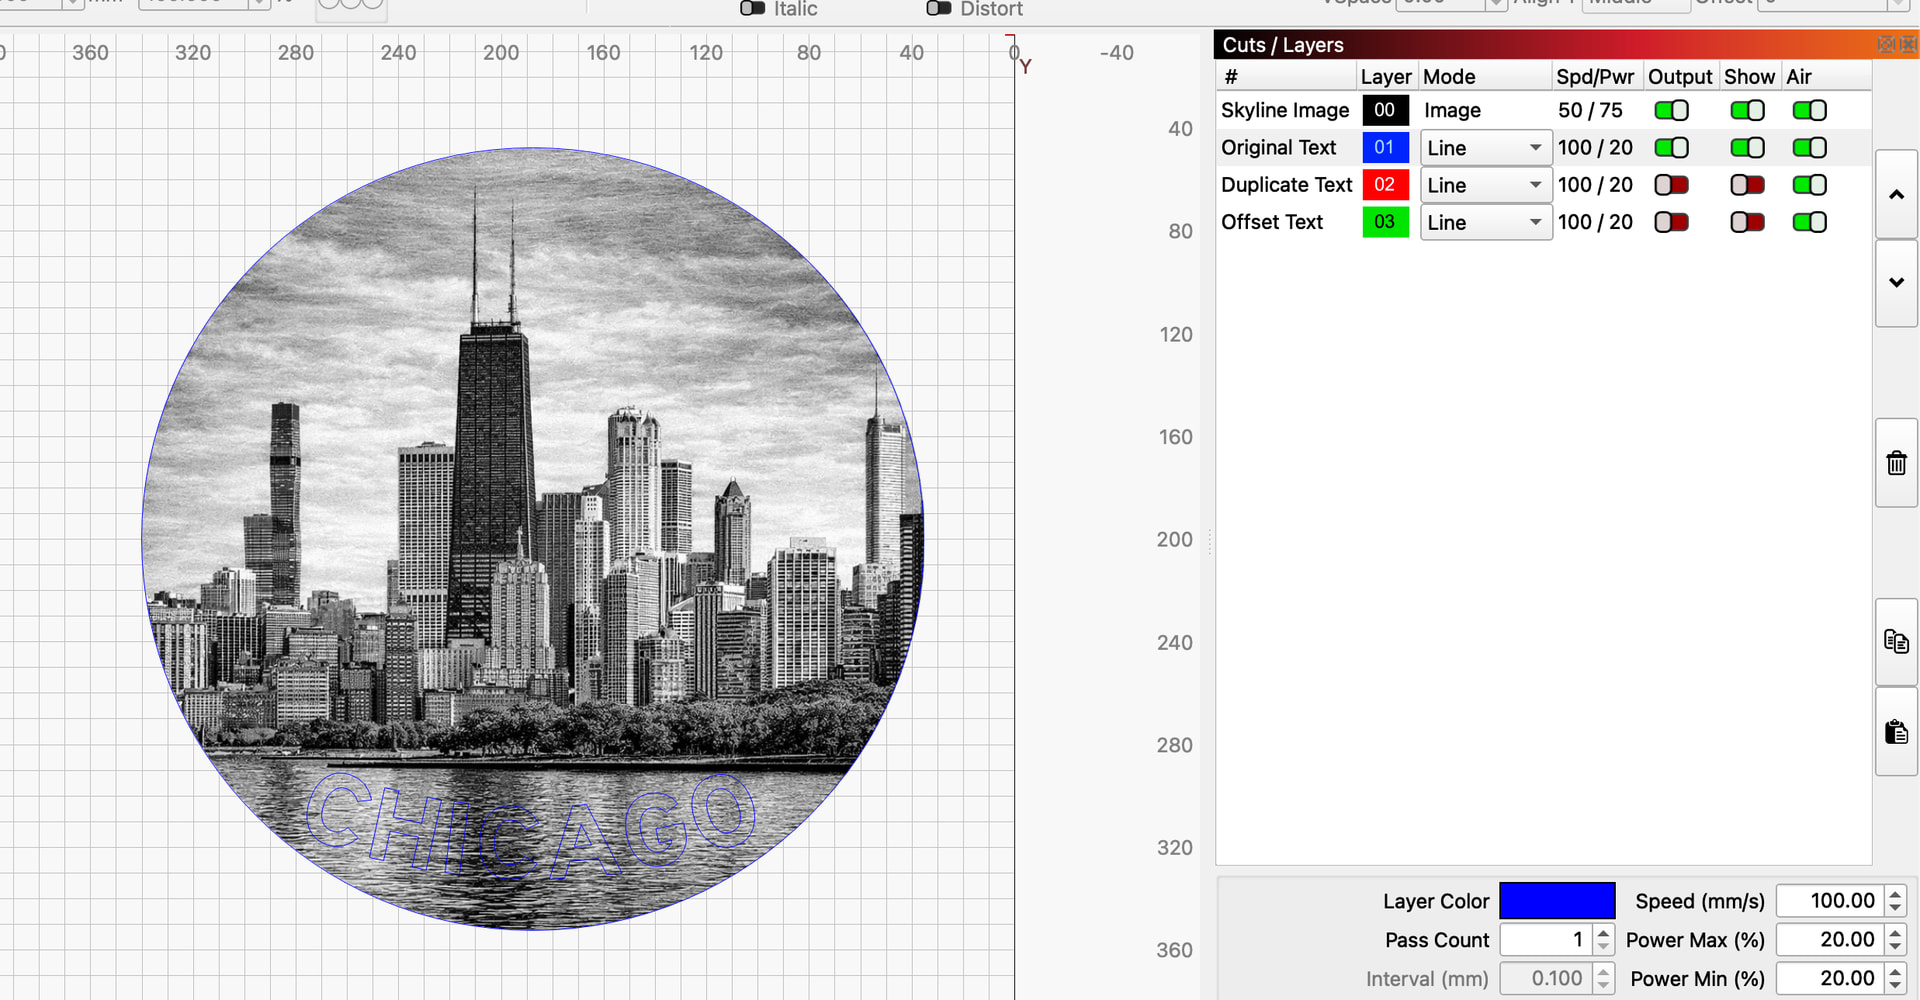Open the blue Layer Color swatch
Viewport: 1920px width, 1000px height.
tap(1556, 901)
